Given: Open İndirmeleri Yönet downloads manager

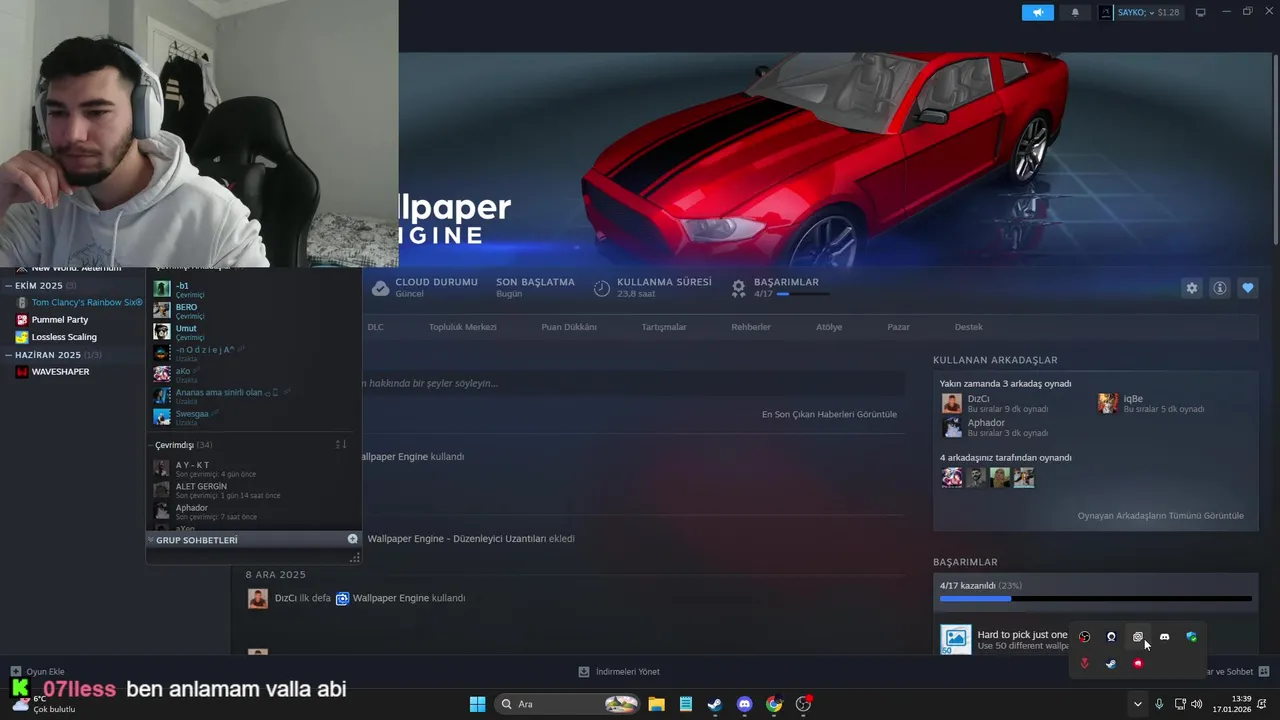Looking at the screenshot, I should pos(619,672).
